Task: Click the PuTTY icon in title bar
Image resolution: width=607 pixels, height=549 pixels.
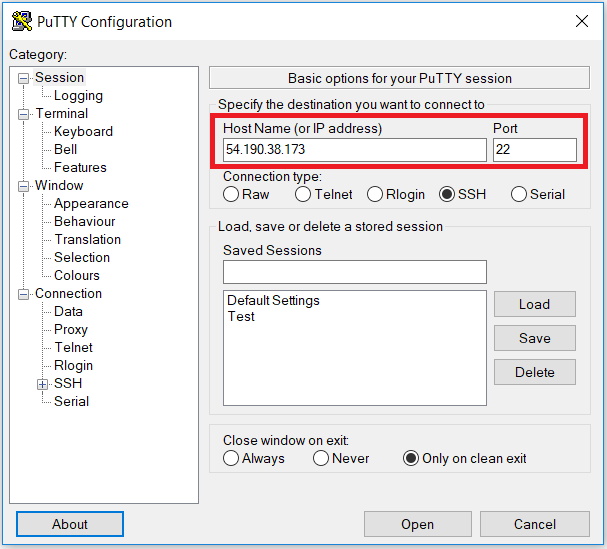Action: tap(22, 22)
